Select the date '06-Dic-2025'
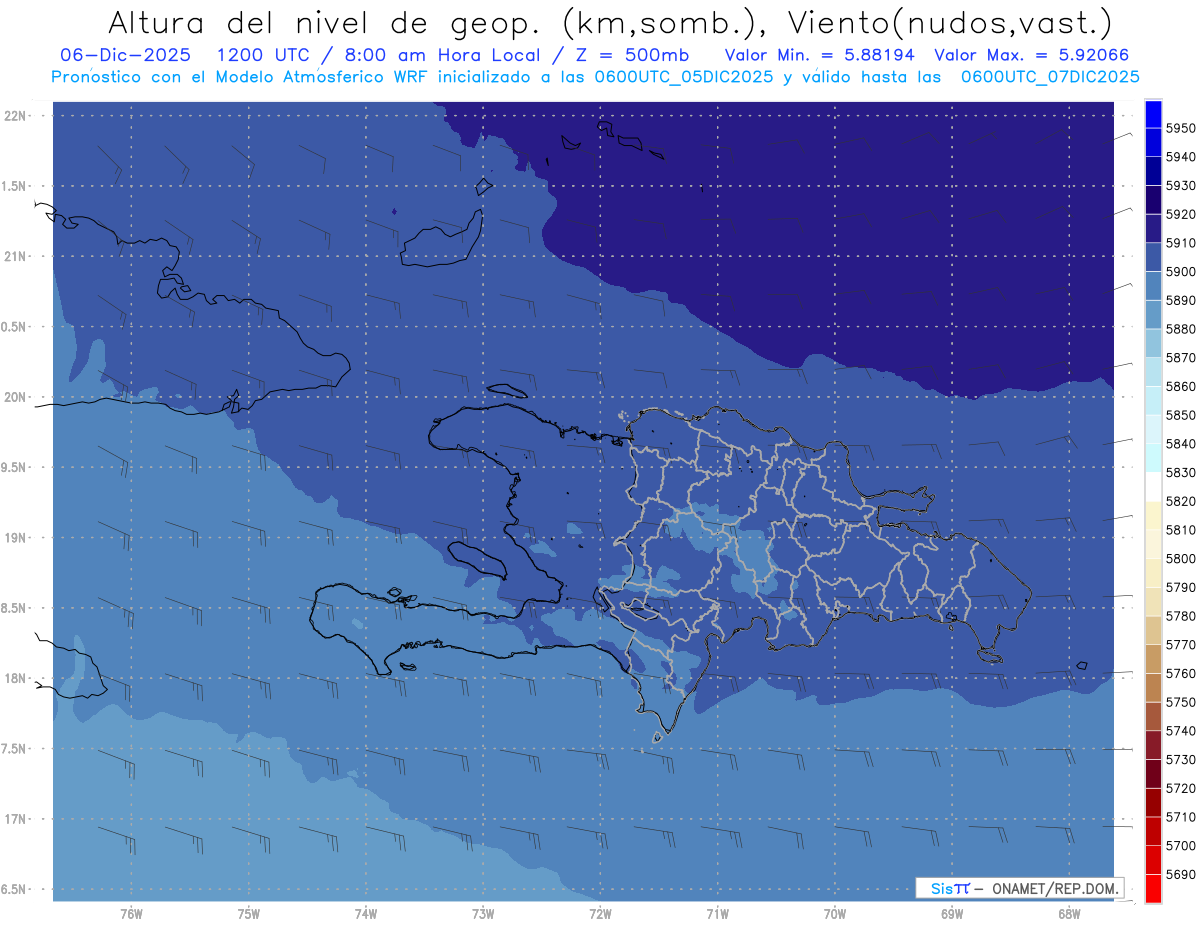This screenshot has height=927, width=1200. tap(125, 54)
